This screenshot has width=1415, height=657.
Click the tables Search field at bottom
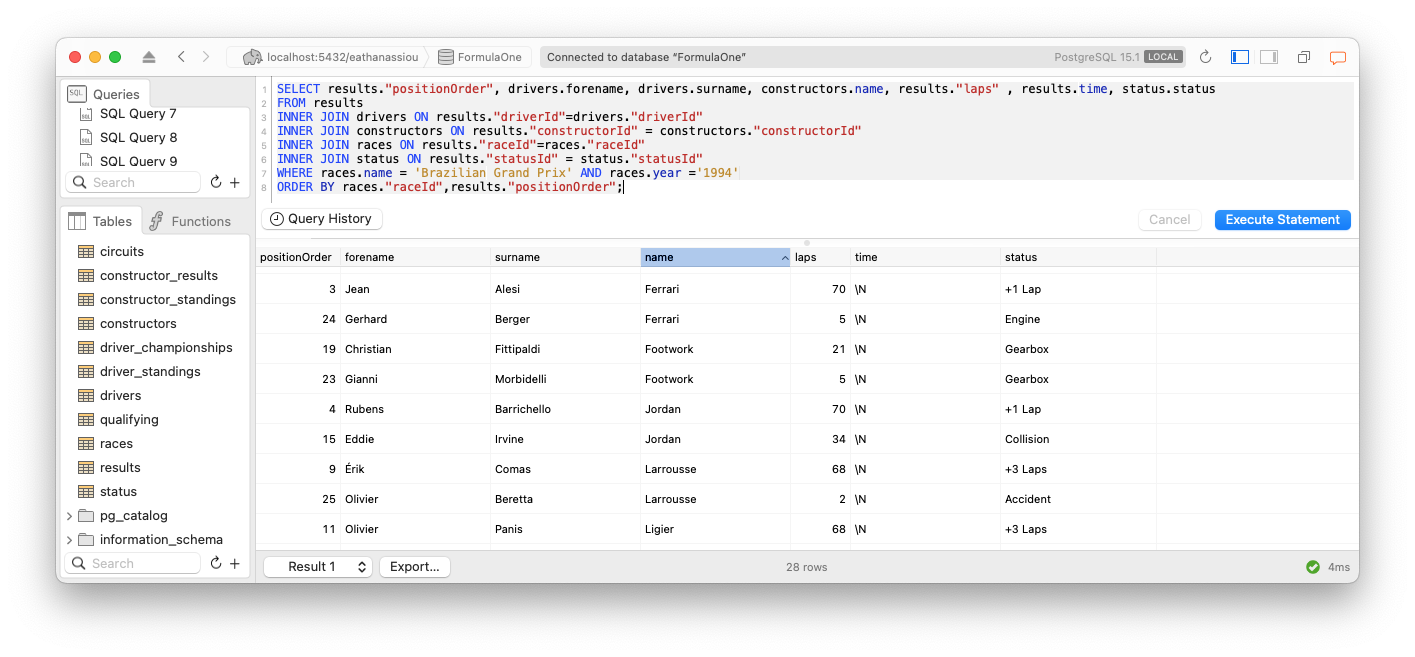pos(135,564)
